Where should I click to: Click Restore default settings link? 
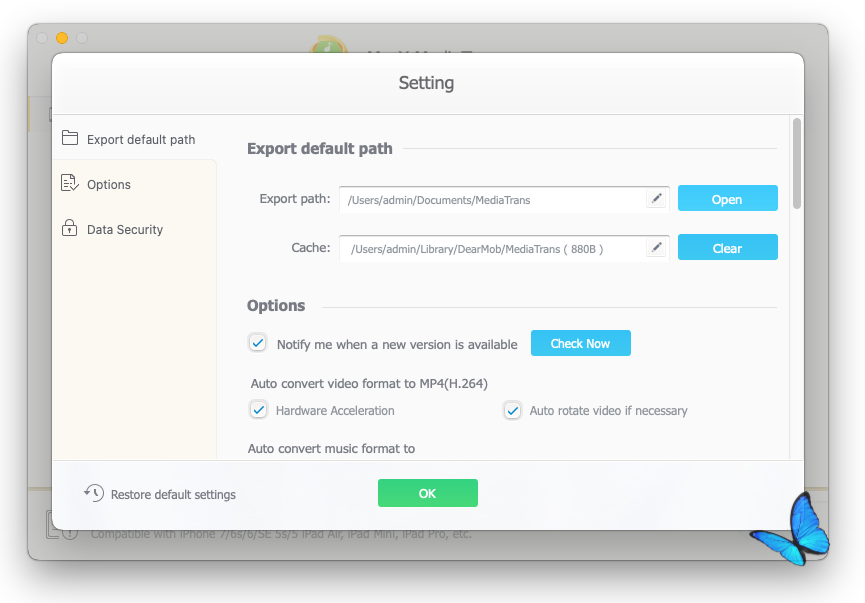pyautogui.click(x=173, y=495)
